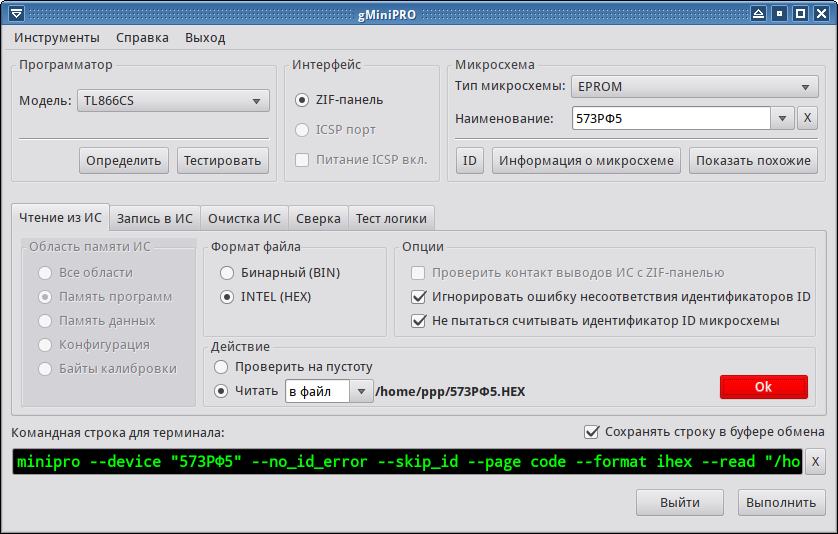Click the green minipro command line field
Screen dimensions: 838x534
(407, 461)
